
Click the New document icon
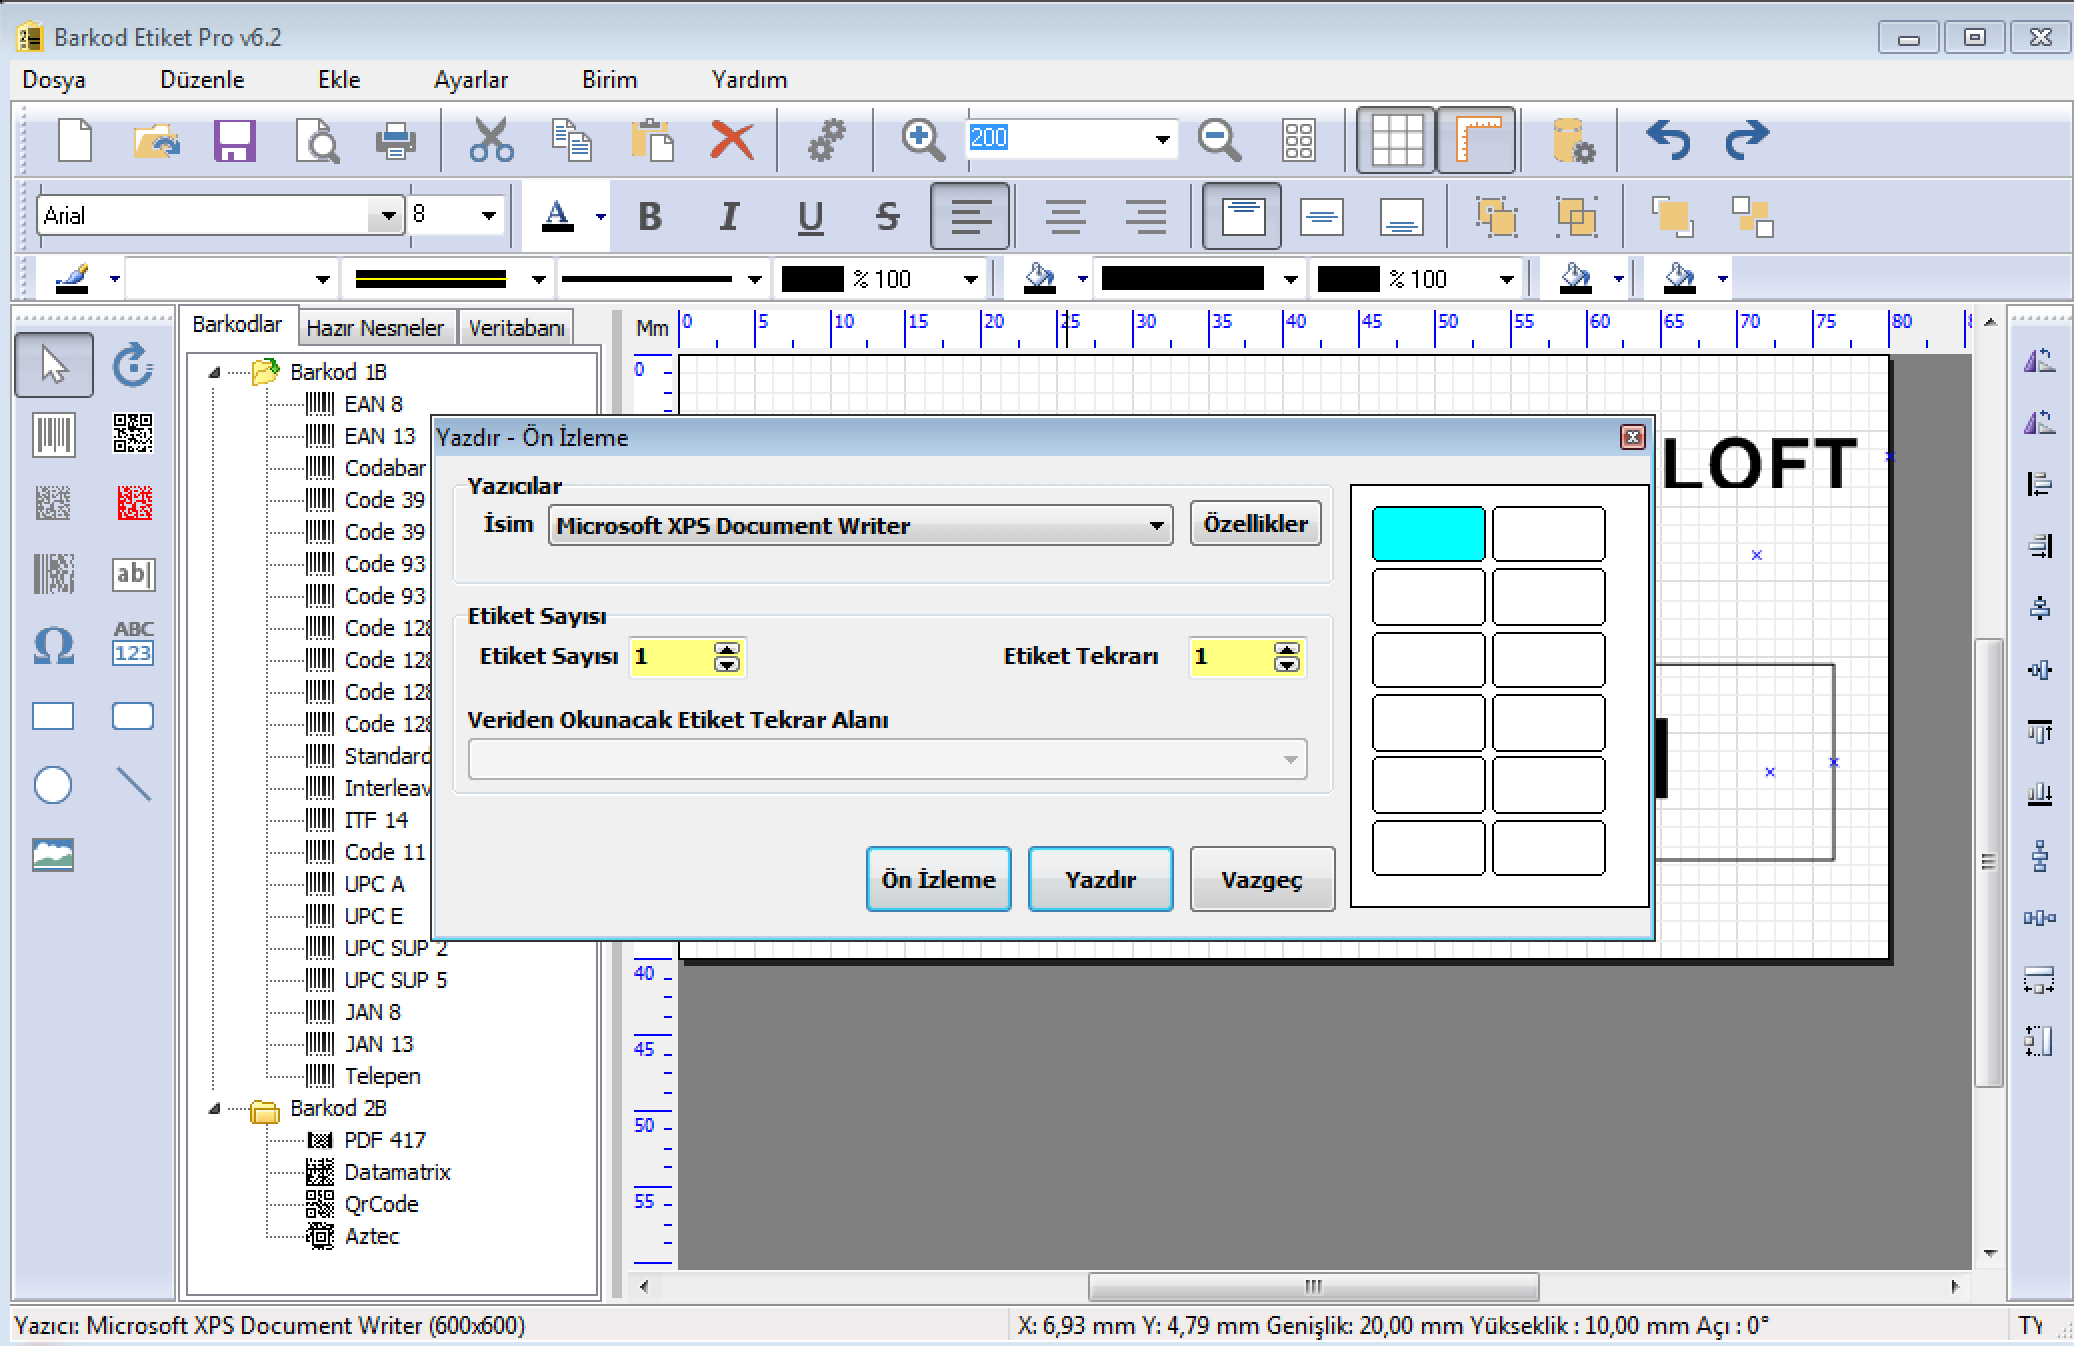click(75, 140)
